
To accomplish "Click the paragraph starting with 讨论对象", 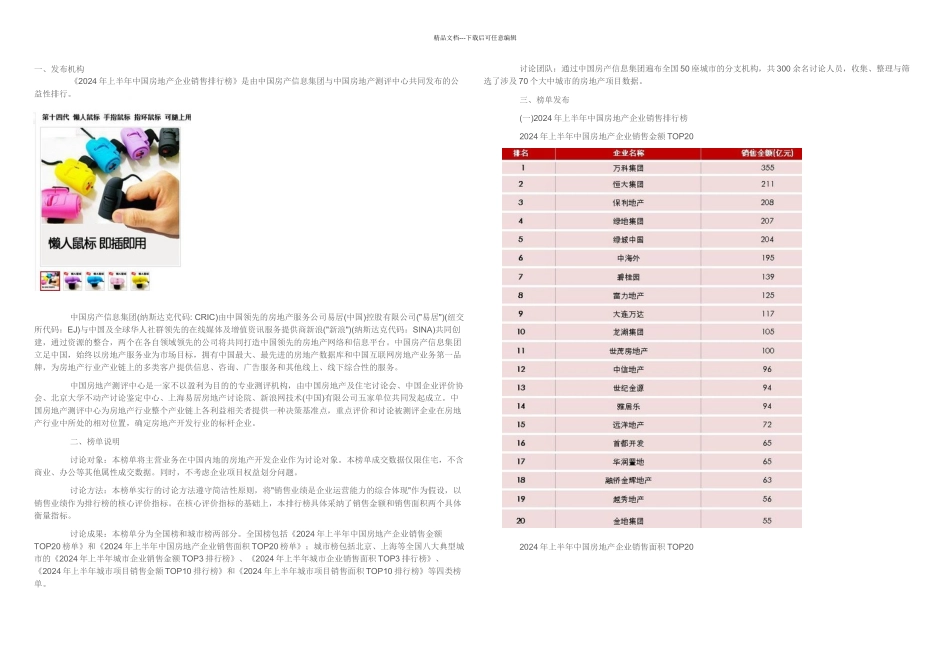I will (x=249, y=466).
